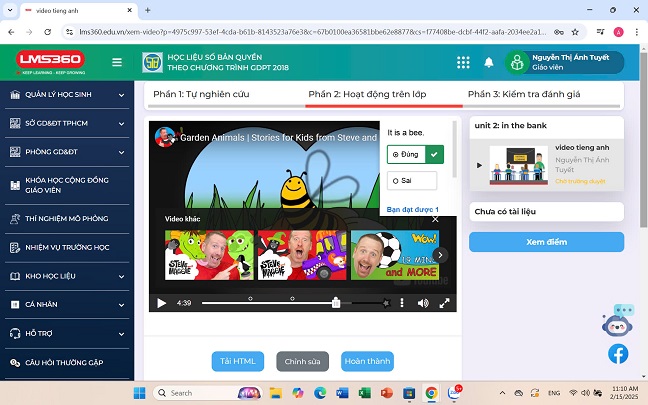Open a new Chrome tab
Image resolution: width=648 pixels, height=405 pixels.
(x=148, y=10)
